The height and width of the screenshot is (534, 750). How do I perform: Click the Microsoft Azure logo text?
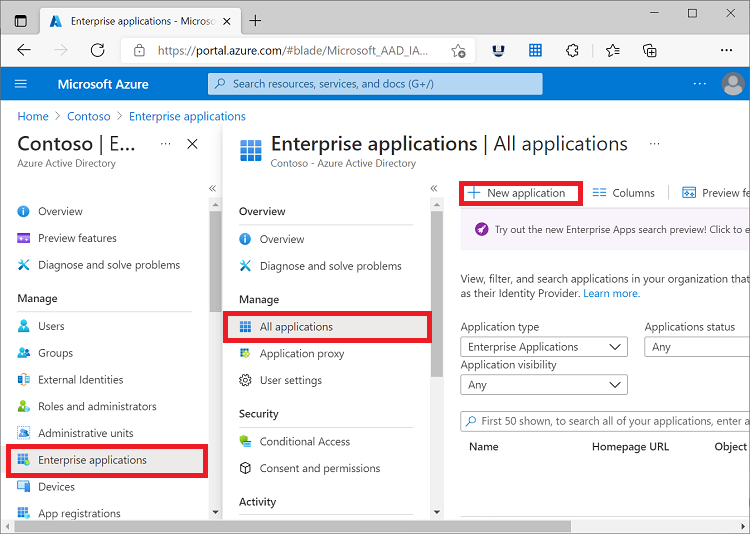(x=103, y=84)
